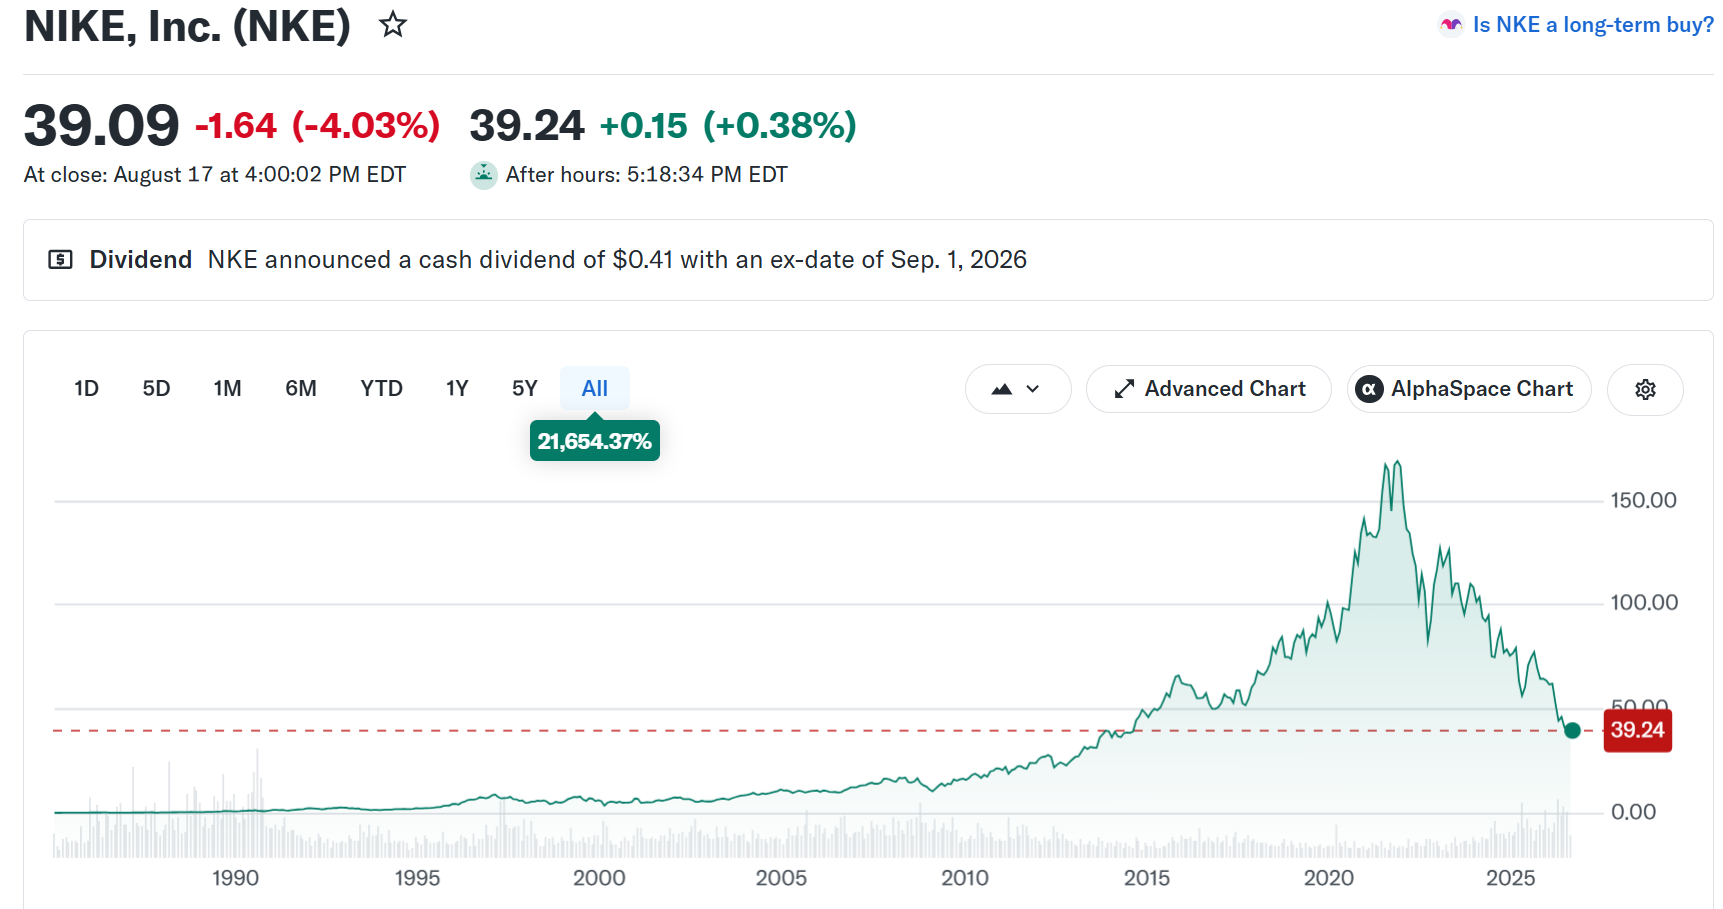Click the 0.00 y-axis label
The image size is (1723, 909).
(x=1633, y=812)
